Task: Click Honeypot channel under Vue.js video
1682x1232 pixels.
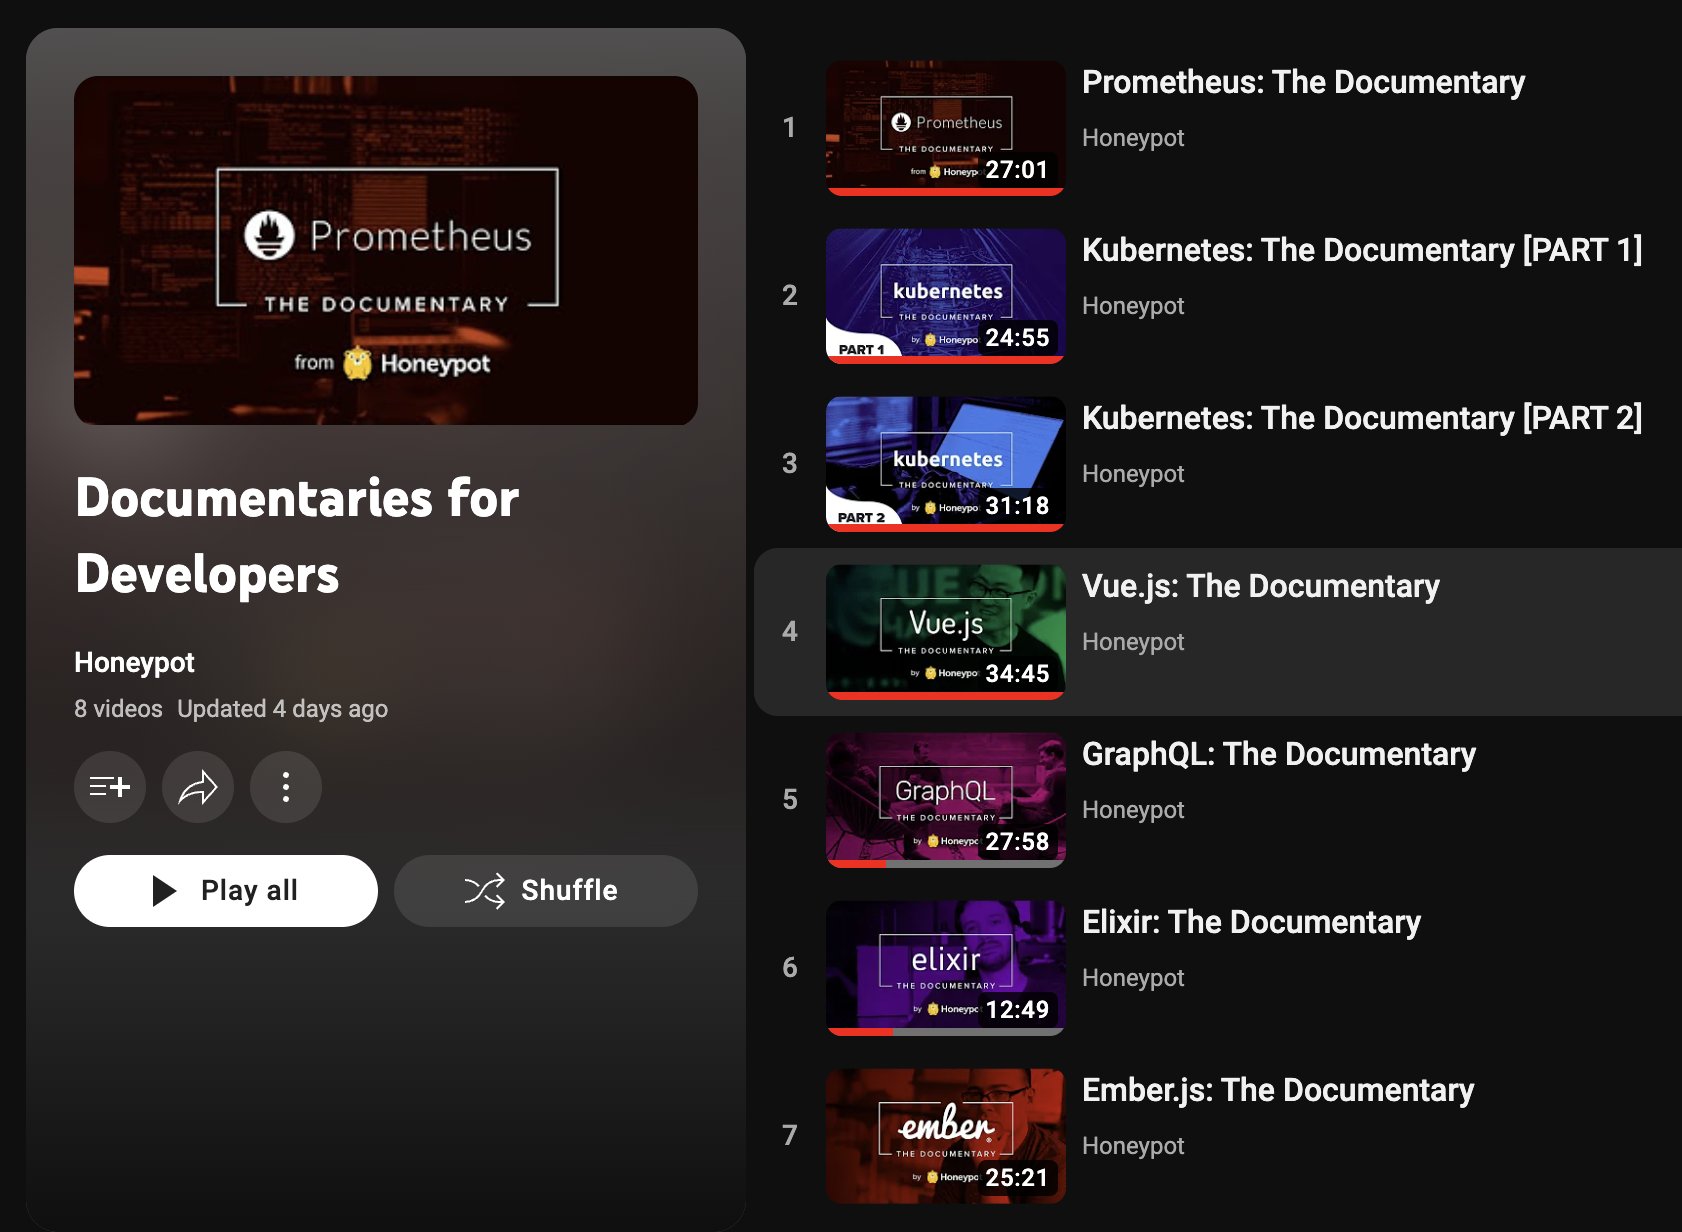Action: point(1133,642)
